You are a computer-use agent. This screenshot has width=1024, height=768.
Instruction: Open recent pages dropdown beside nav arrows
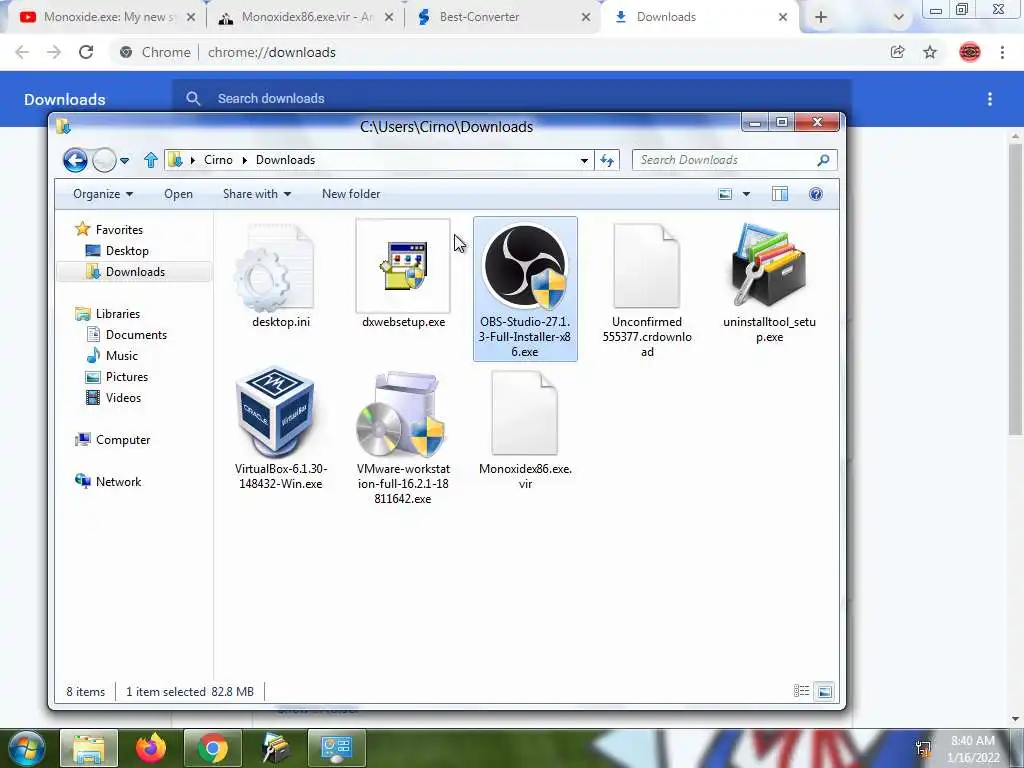[124, 161]
